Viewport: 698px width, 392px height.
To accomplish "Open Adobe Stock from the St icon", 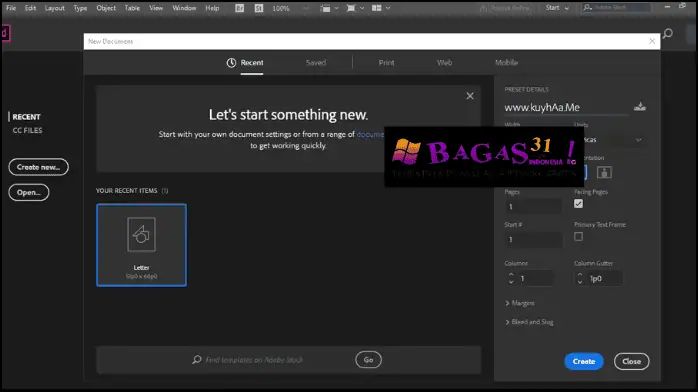I will click(x=259, y=8).
